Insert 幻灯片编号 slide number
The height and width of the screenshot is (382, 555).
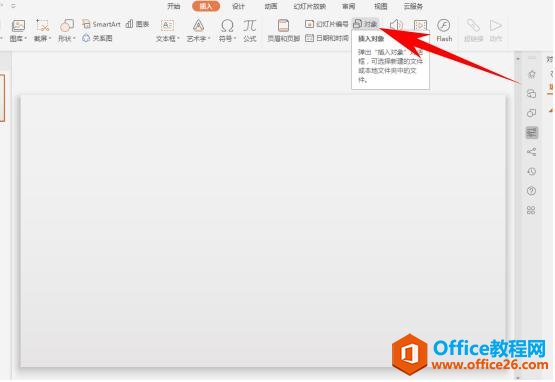(326, 24)
